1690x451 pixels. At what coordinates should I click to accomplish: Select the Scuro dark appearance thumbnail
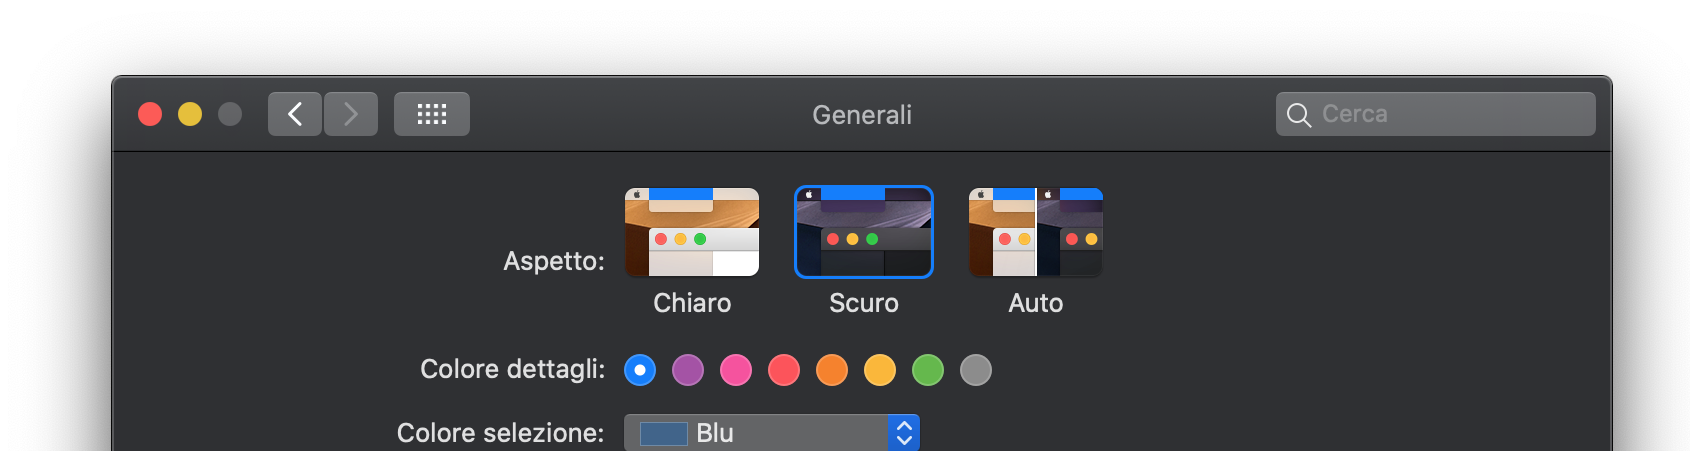pos(864,232)
